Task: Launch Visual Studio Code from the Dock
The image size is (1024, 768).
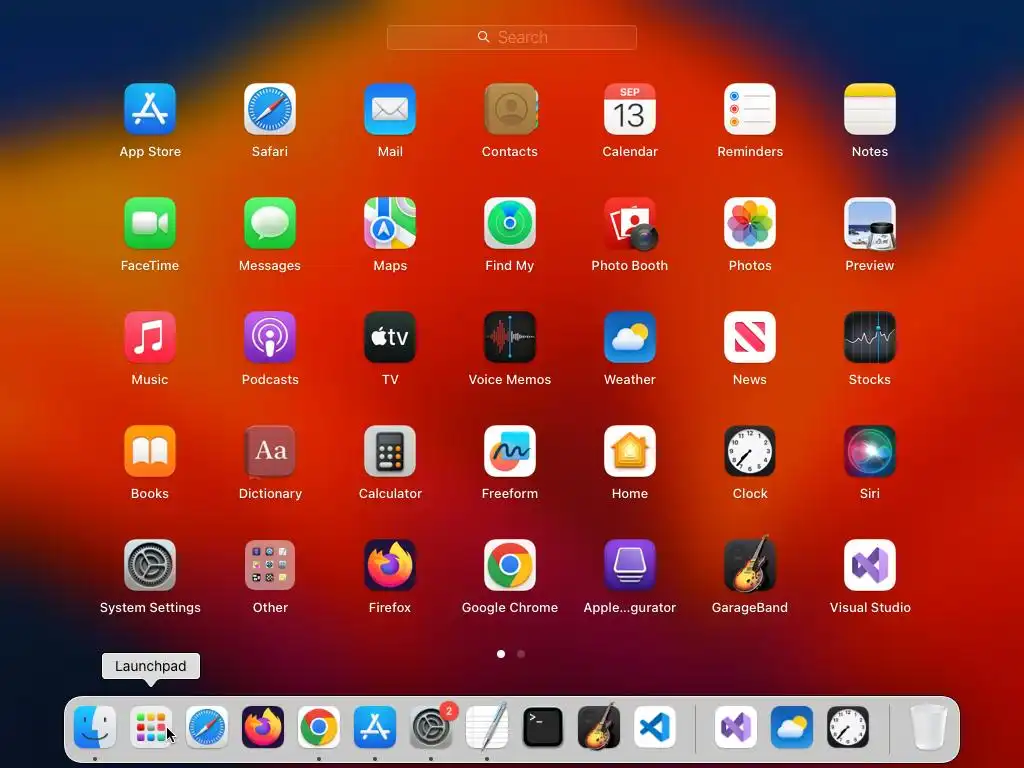Action: [x=655, y=727]
